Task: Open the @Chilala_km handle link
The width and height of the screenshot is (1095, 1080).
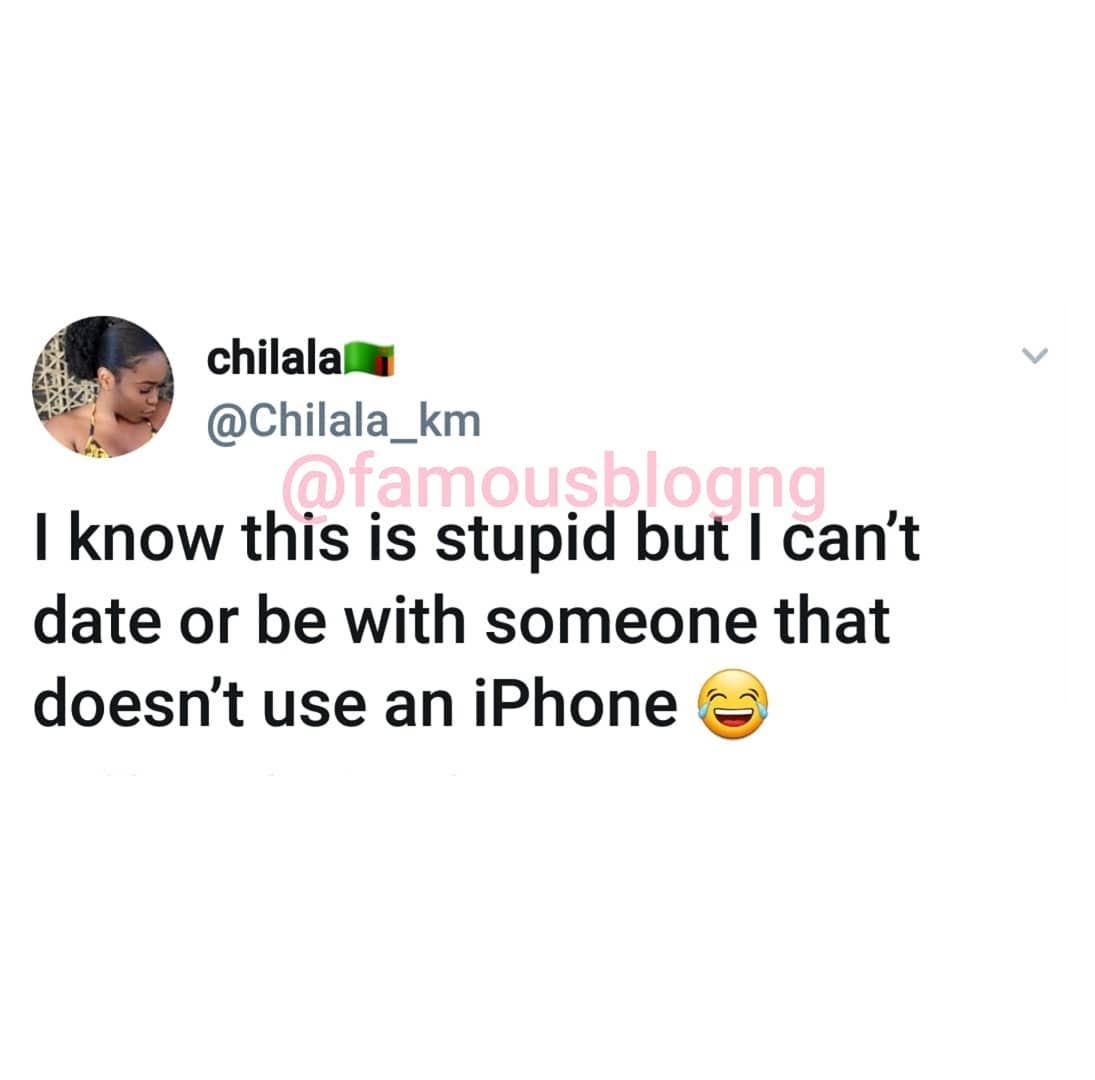Action: pyautogui.click(x=344, y=421)
